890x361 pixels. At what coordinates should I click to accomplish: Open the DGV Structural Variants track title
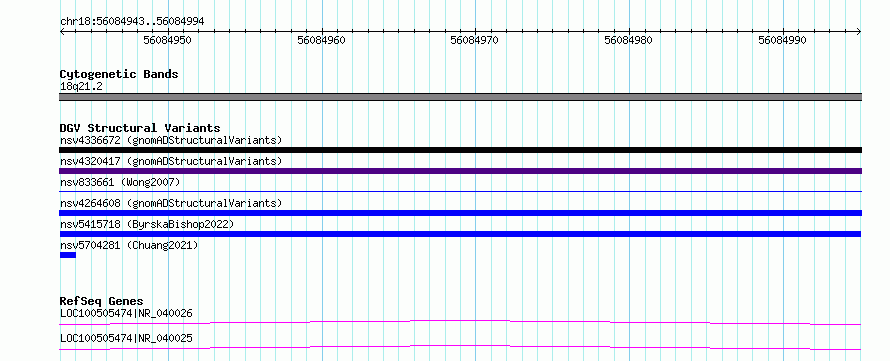point(140,128)
